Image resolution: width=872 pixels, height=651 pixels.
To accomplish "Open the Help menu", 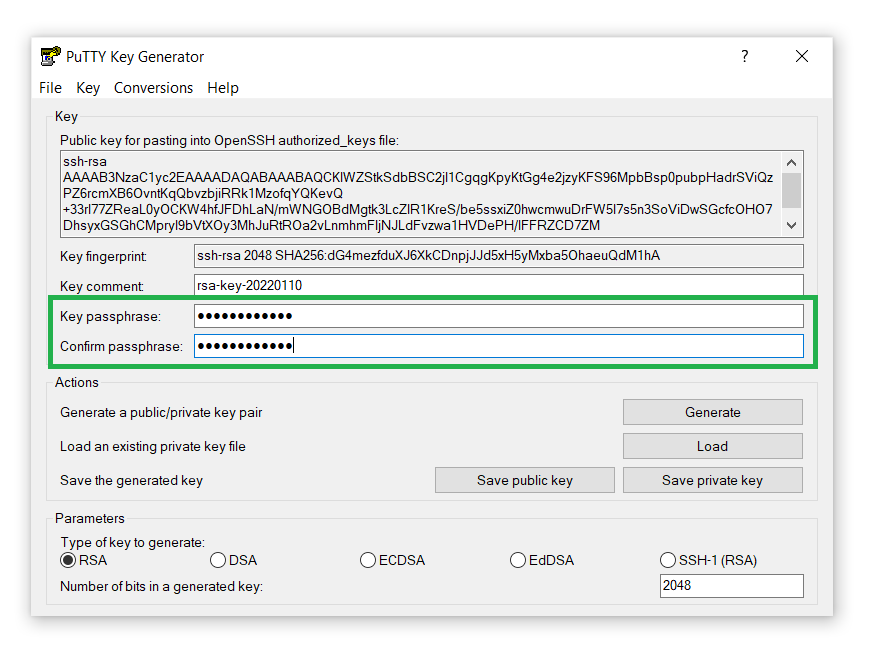I will coord(222,88).
